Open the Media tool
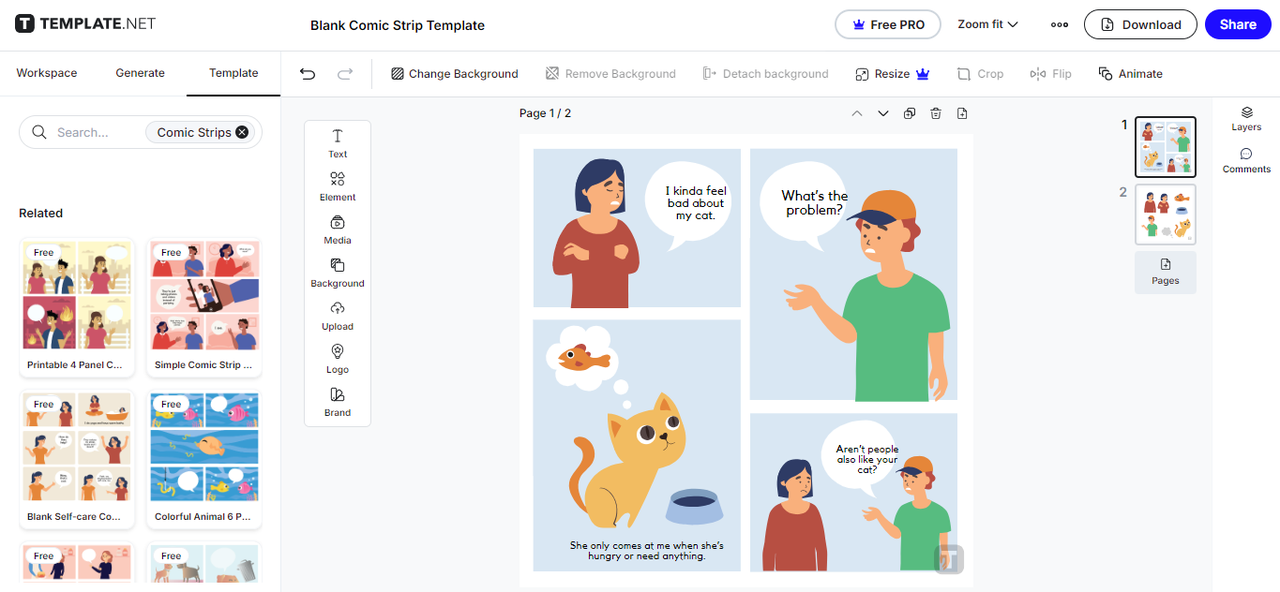Viewport: 1280px width, 592px height. pos(338,230)
